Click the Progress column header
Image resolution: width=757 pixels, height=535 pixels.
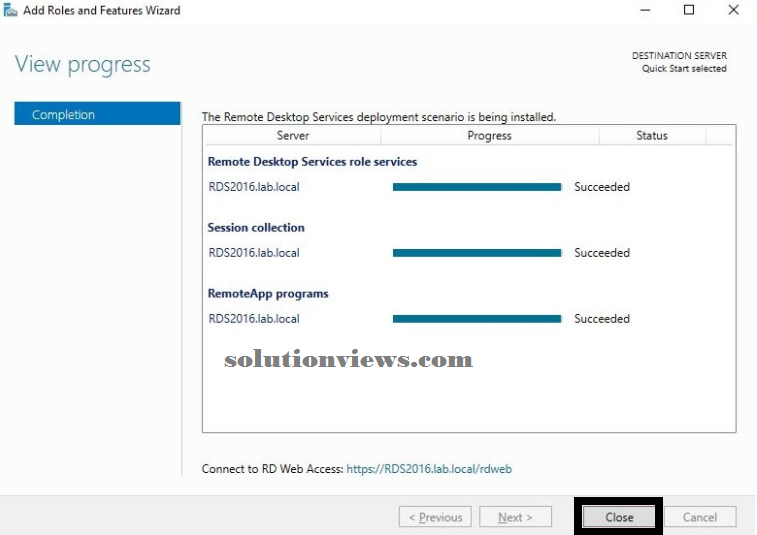pyautogui.click(x=490, y=136)
